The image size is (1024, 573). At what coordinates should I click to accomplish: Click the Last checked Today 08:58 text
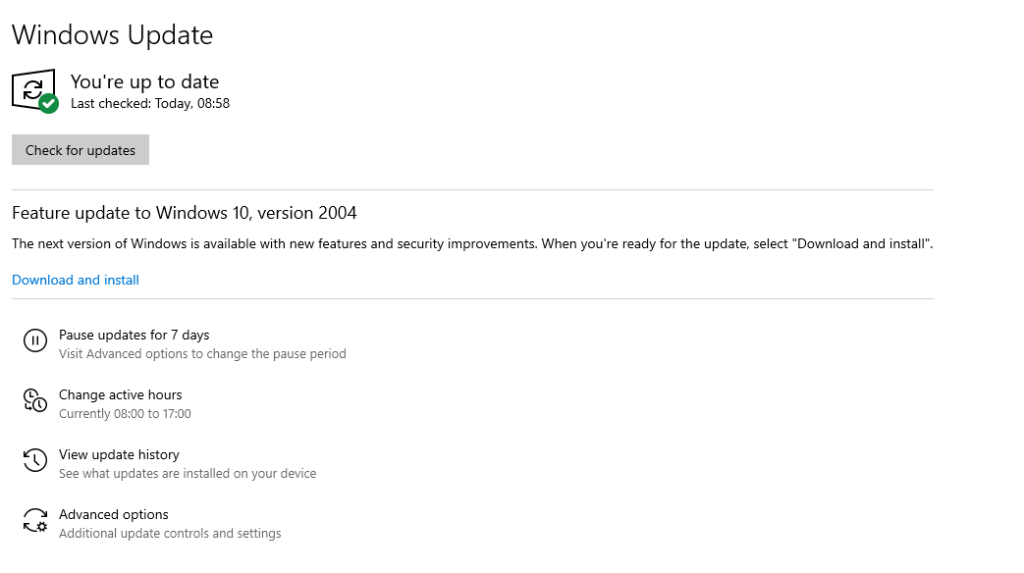coord(150,103)
